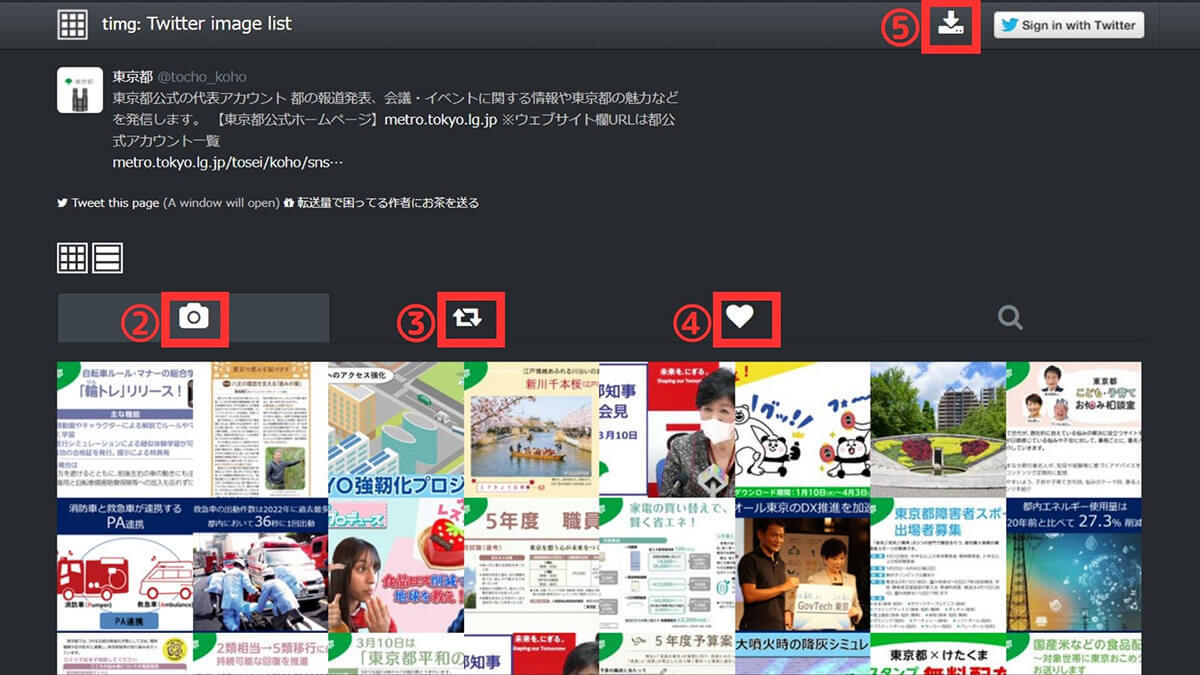Select the likes heart tab
This screenshot has height=675, width=1200.
[739, 317]
